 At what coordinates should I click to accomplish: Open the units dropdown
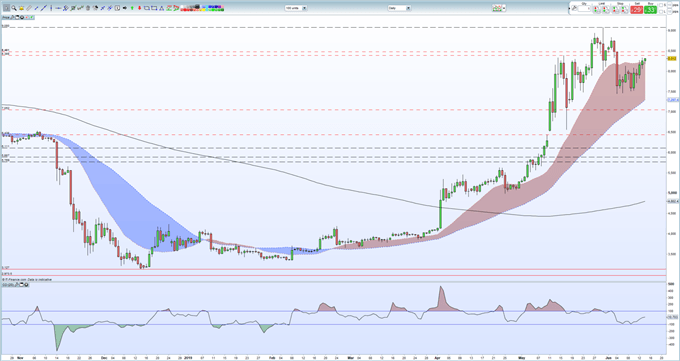(296, 8)
